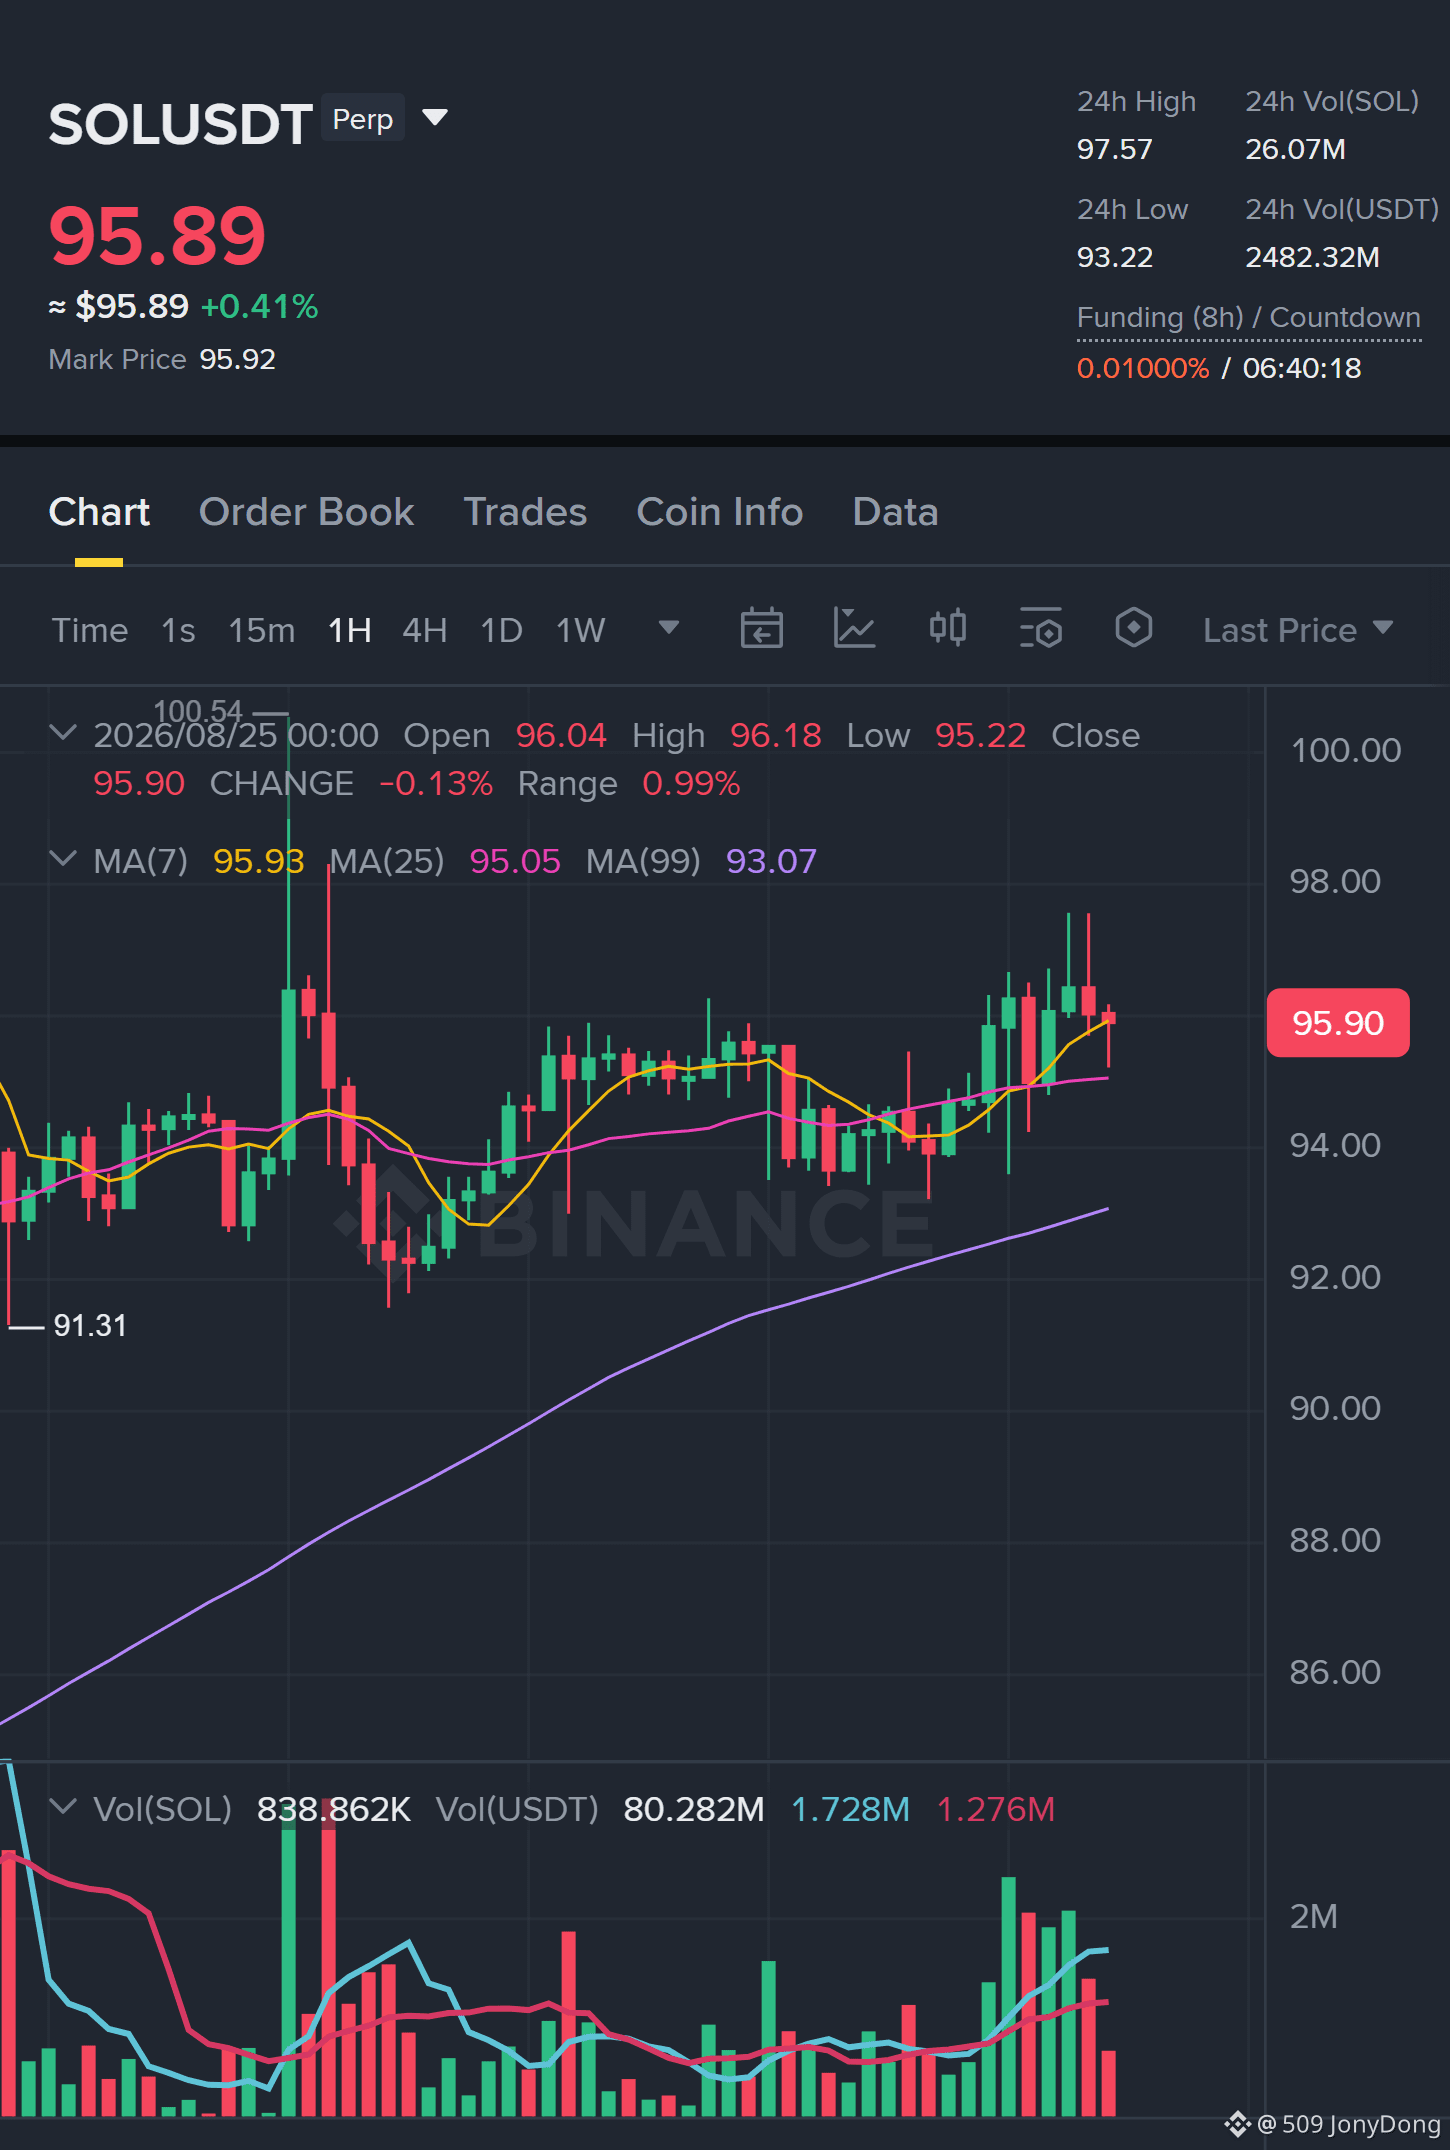Collapse the Vol(SOL) indicator legend
Image resolution: width=1450 pixels, height=2150 pixels.
point(63,1807)
